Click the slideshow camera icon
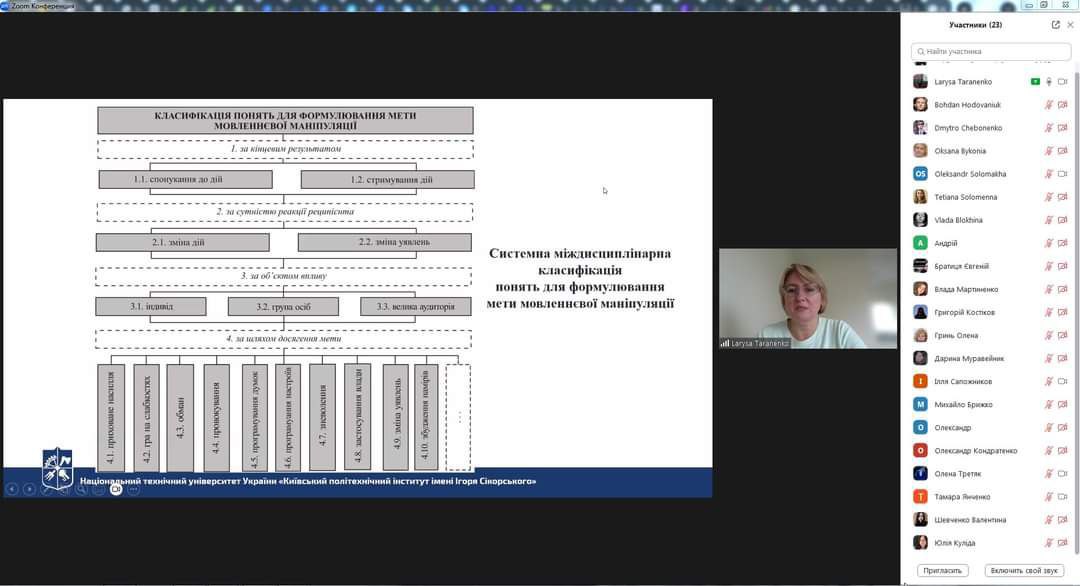This screenshot has width=1080, height=586. 116,489
